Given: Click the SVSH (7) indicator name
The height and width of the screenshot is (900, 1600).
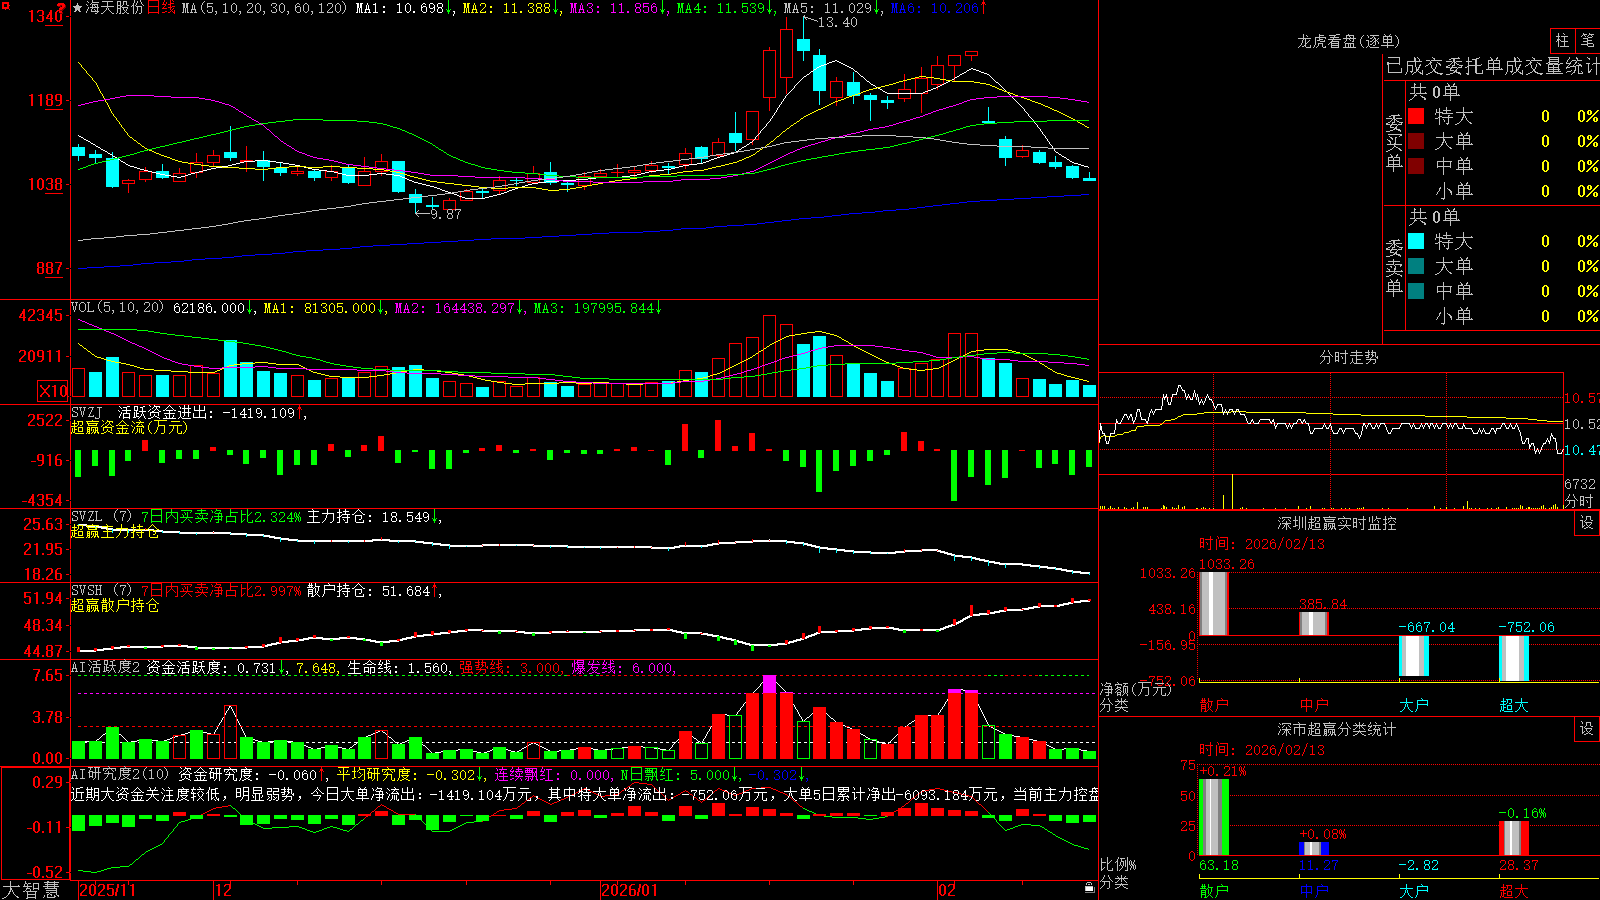Looking at the screenshot, I should 101,591.
